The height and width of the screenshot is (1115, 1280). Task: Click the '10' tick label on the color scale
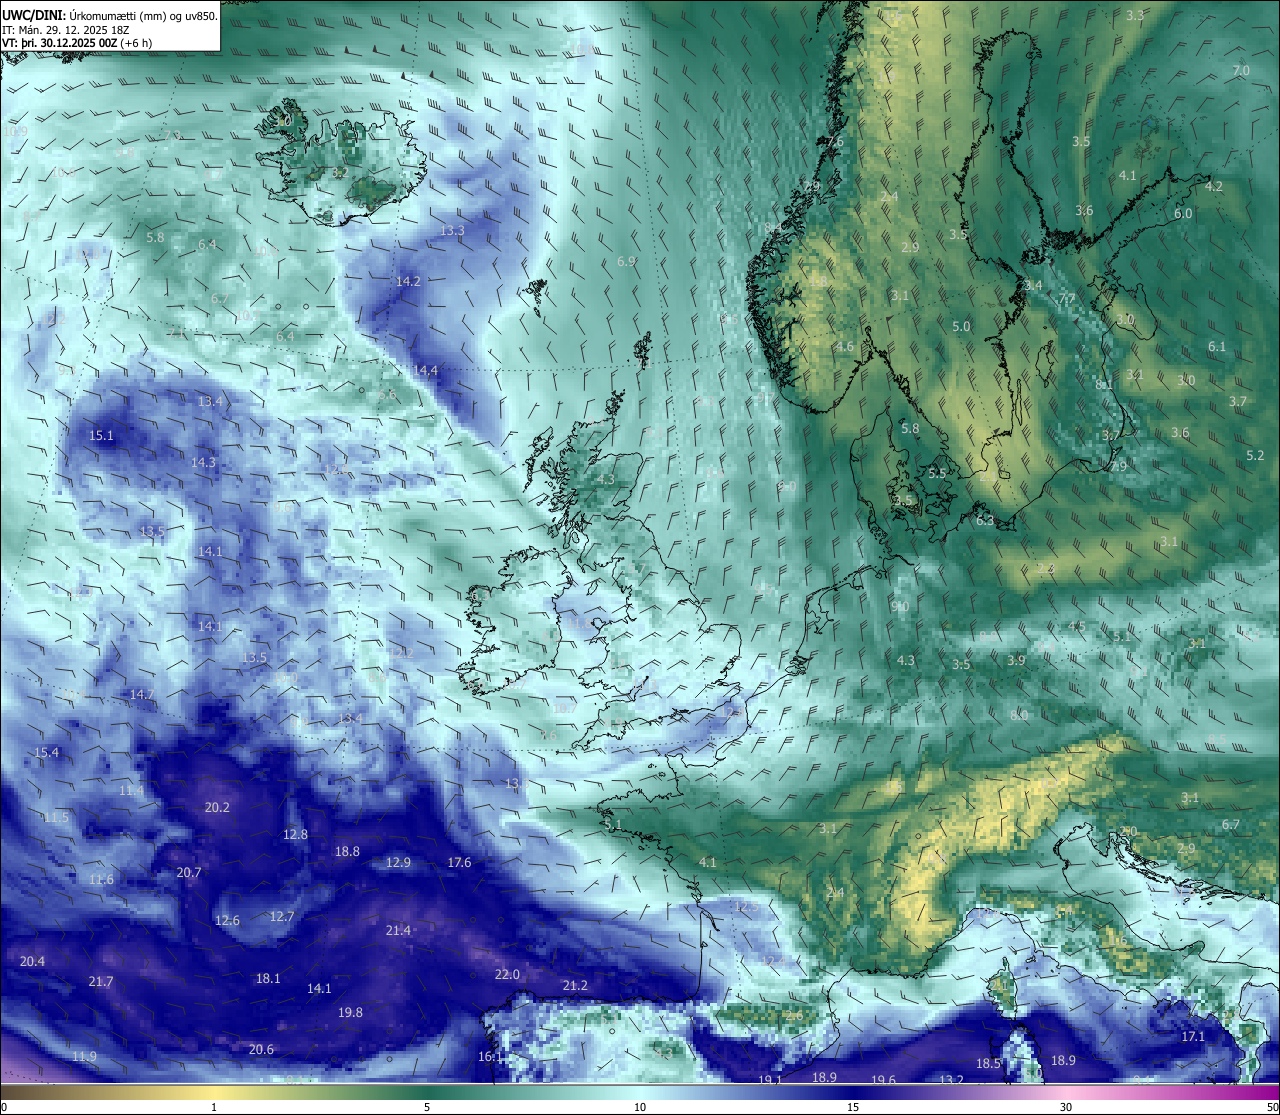click(x=640, y=1107)
